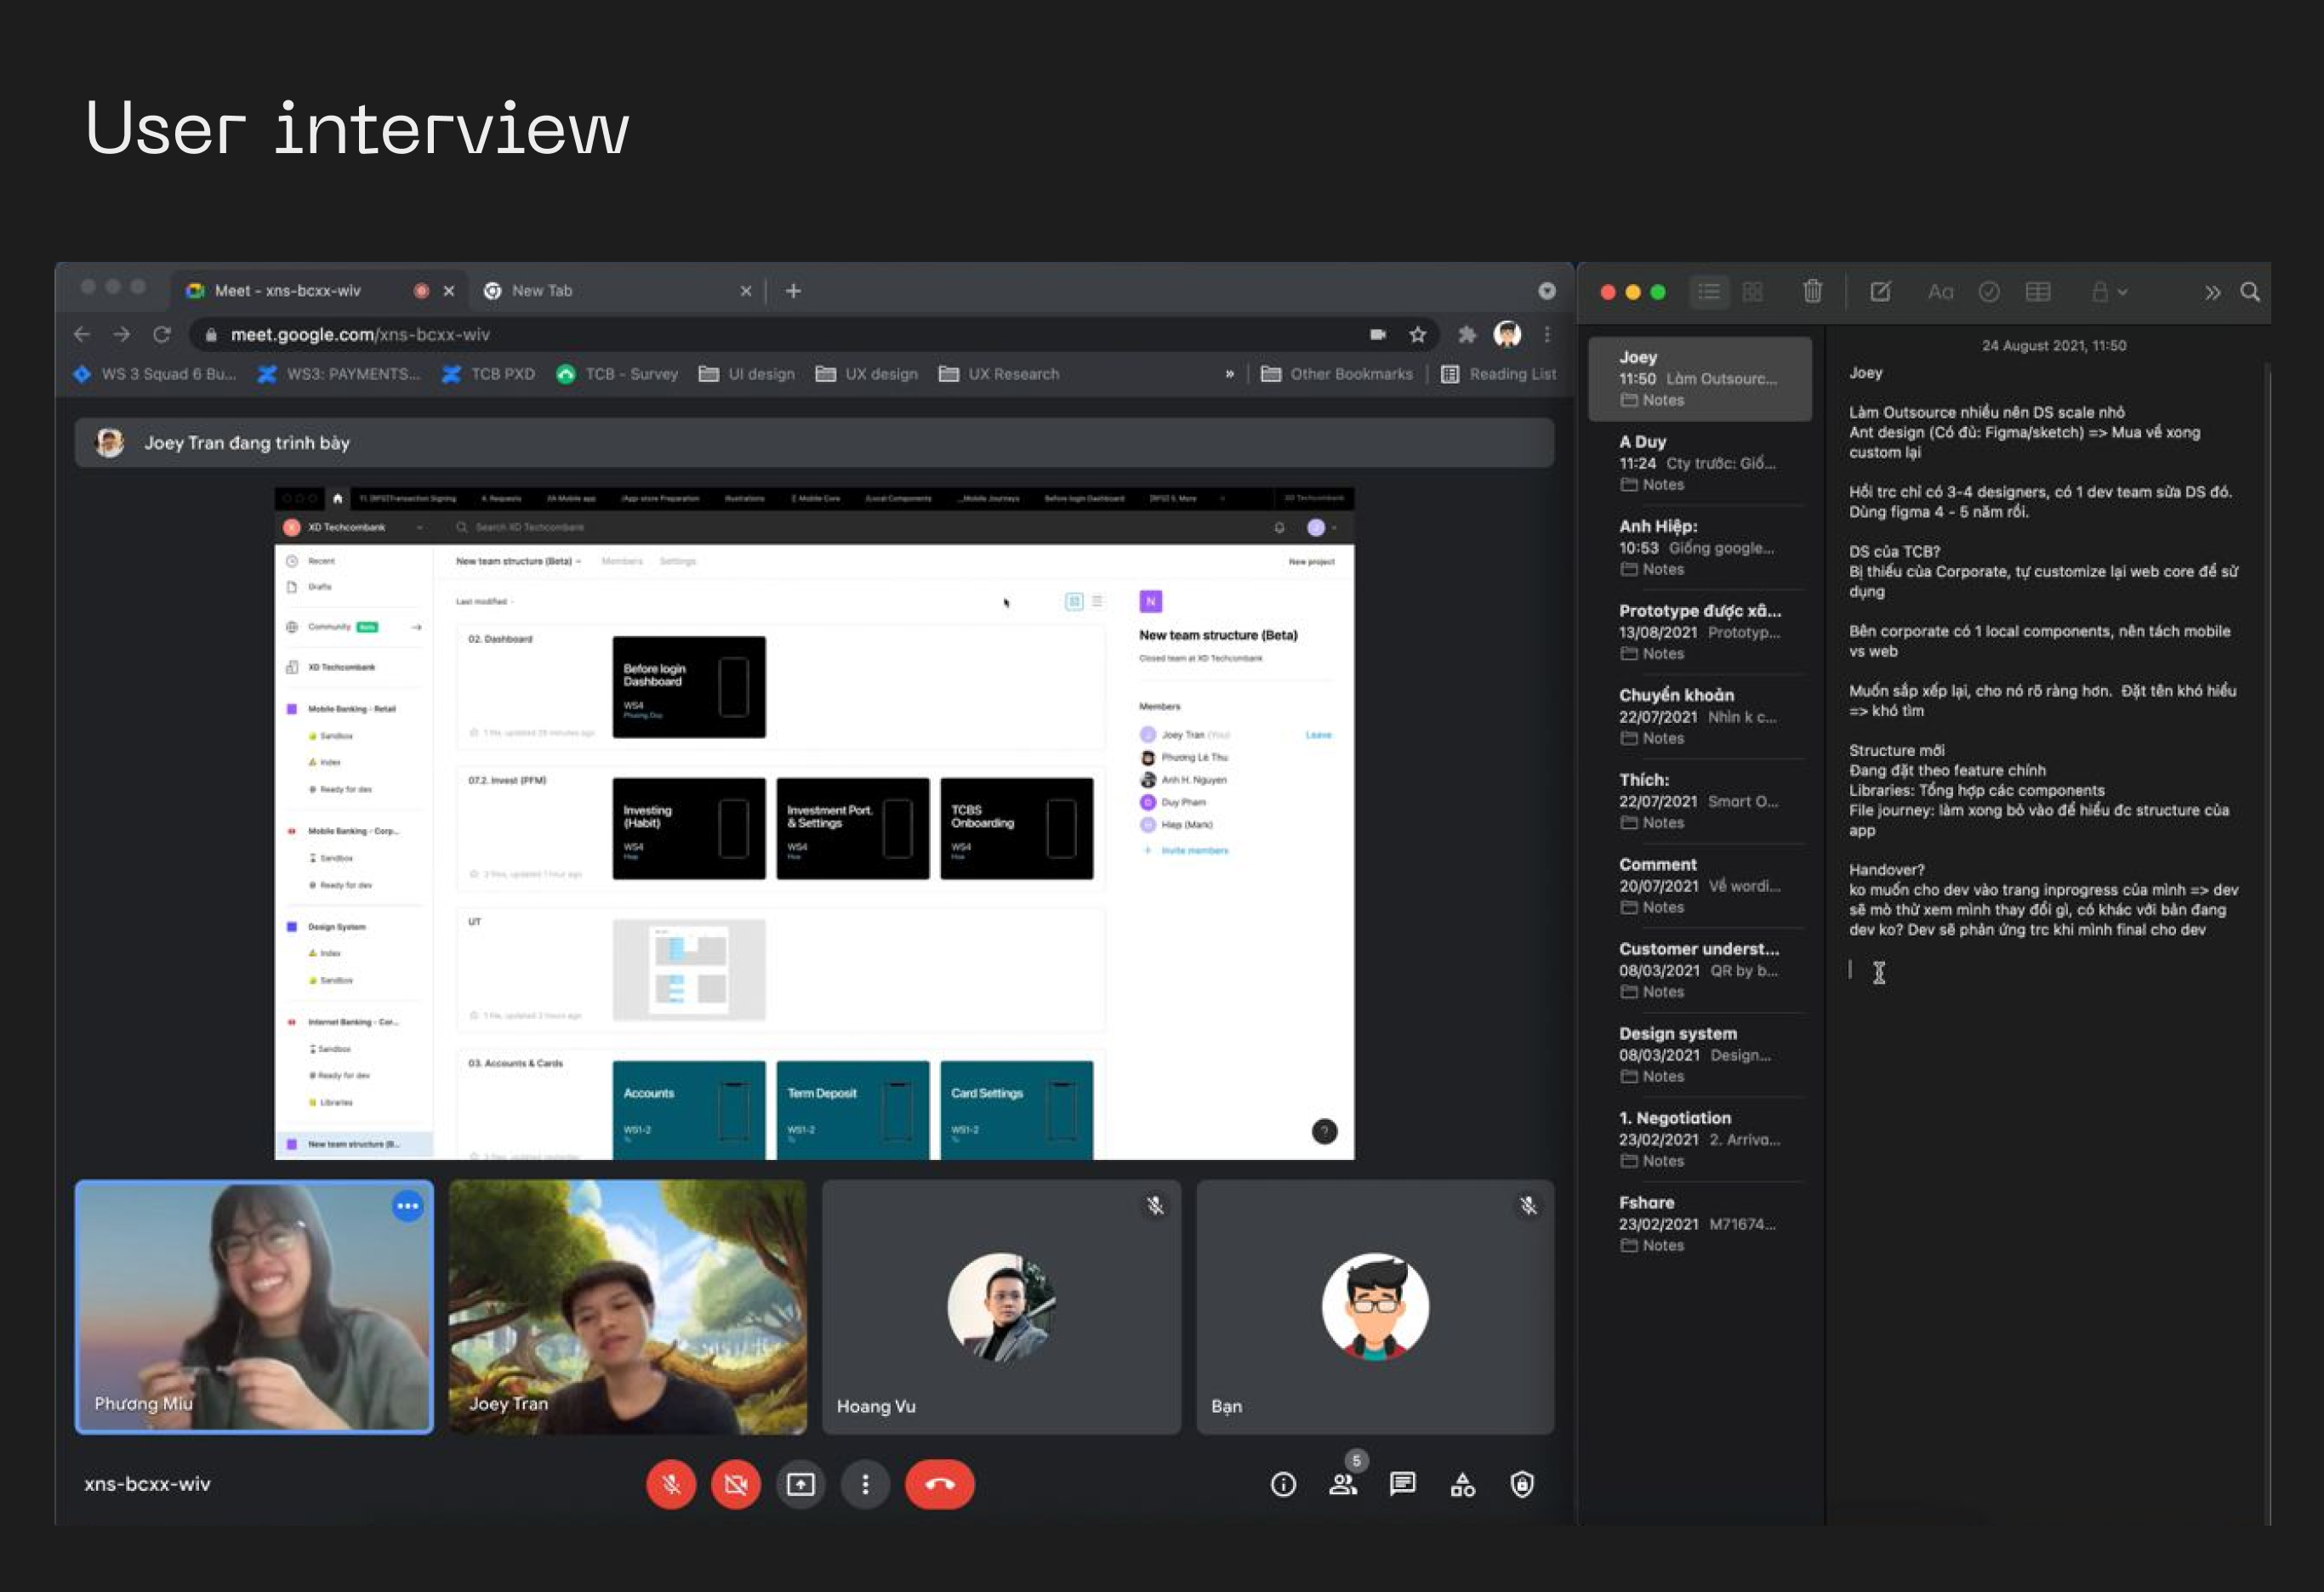Open WS3: PAYMENTS bookmark

tap(339, 374)
